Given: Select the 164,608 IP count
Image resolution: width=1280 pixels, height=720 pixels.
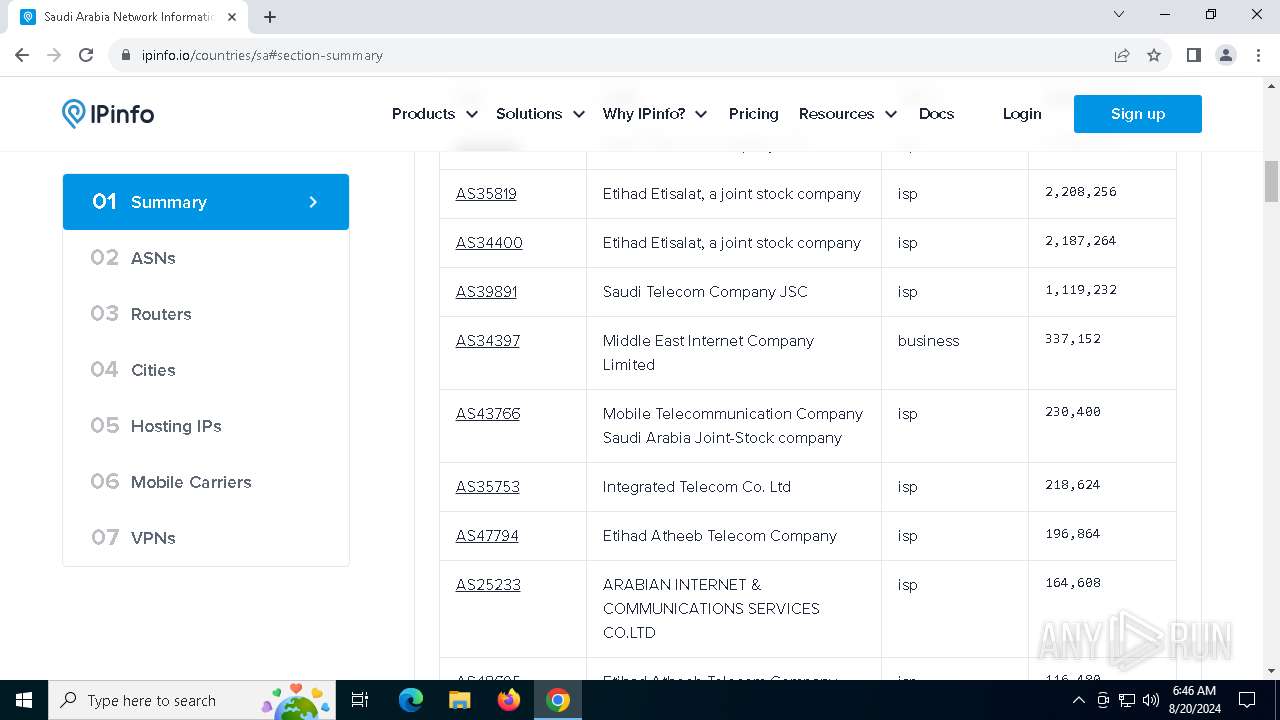Looking at the screenshot, I should click(1073, 583).
